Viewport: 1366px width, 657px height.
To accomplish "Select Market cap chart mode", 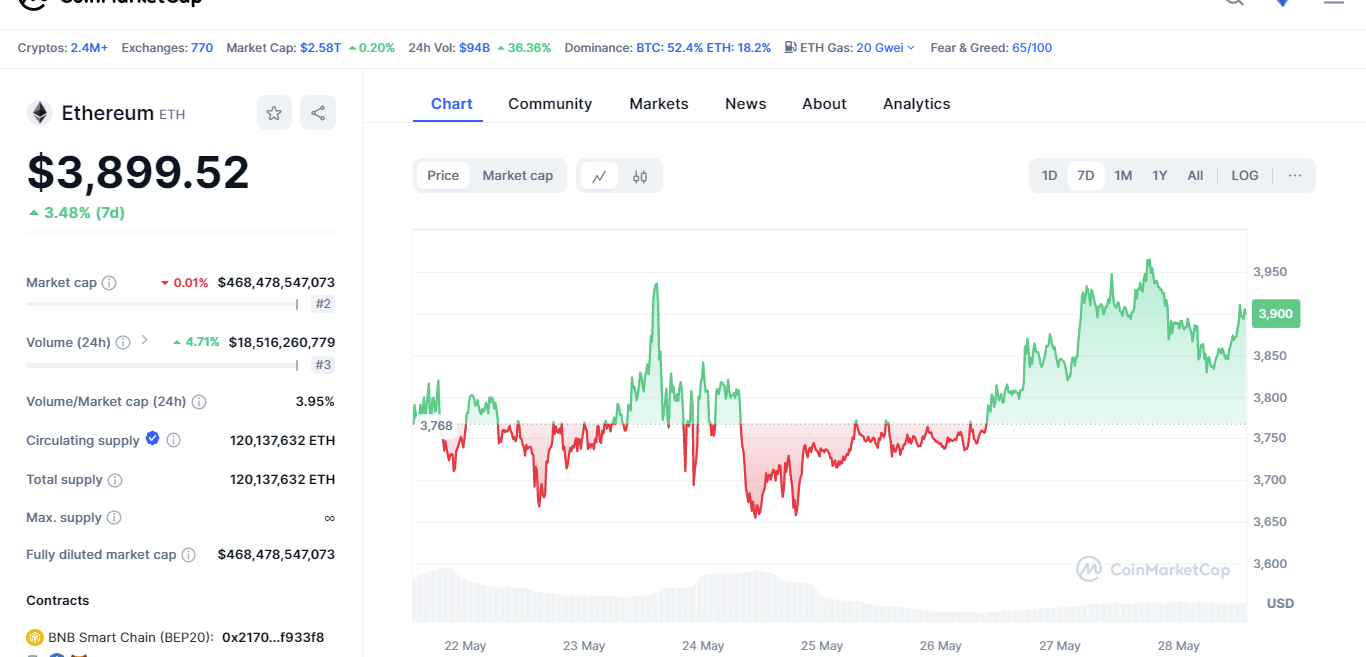I will [517, 176].
